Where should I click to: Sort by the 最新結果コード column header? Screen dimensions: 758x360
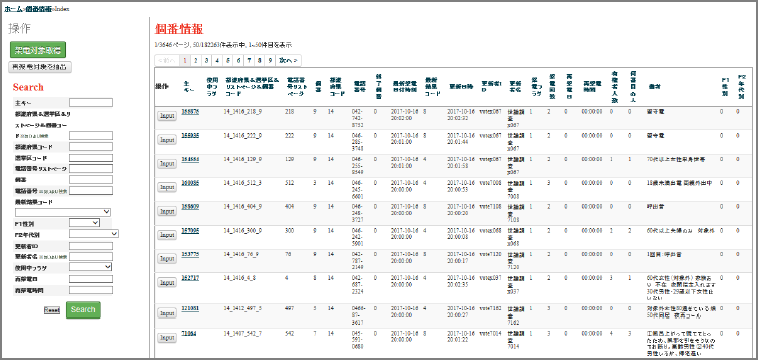(x=432, y=86)
